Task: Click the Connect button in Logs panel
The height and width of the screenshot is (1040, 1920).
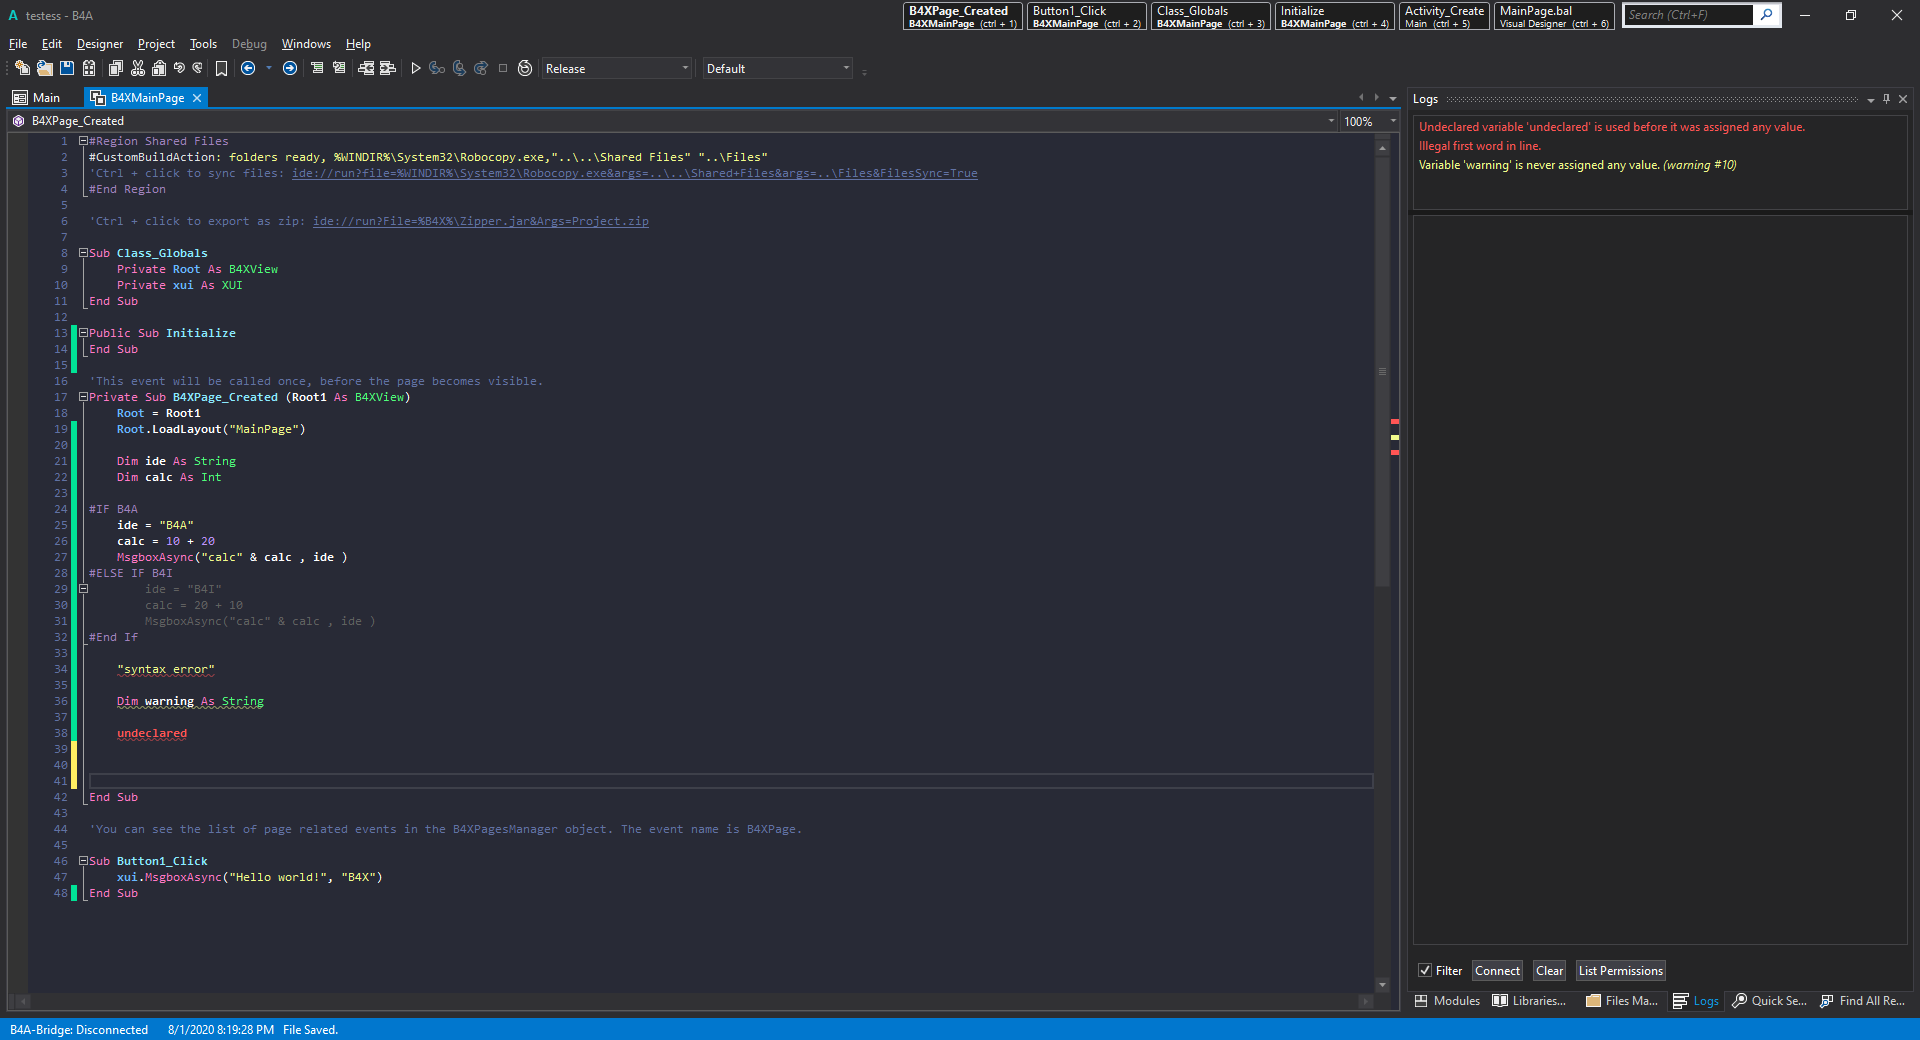Action: point(1497,970)
